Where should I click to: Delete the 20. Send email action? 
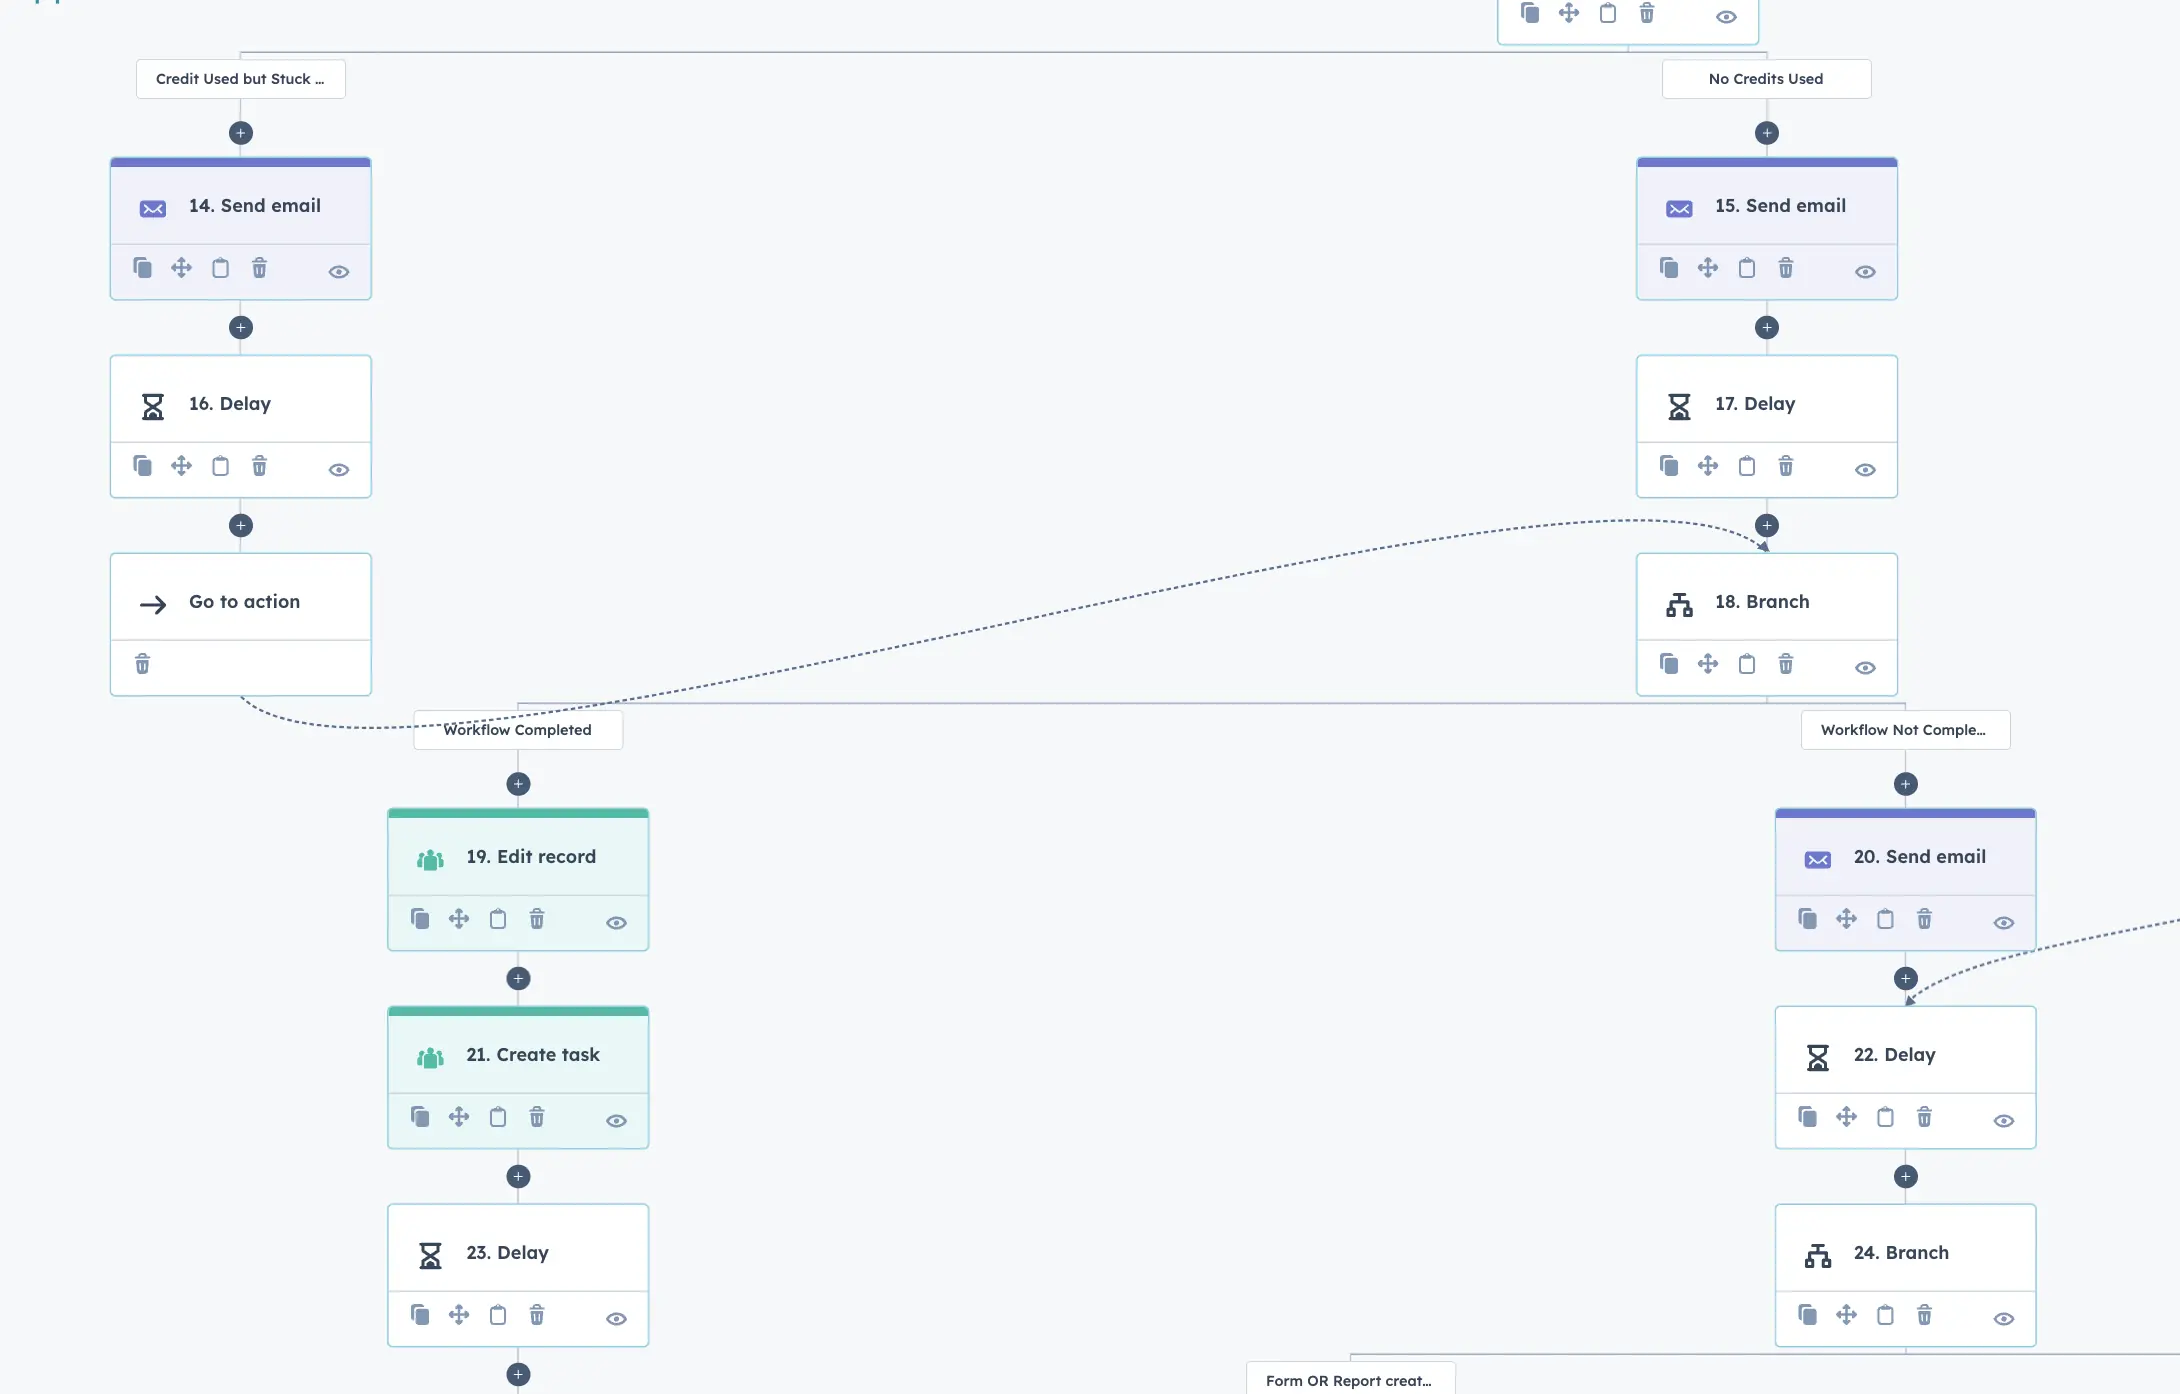[1925, 919]
